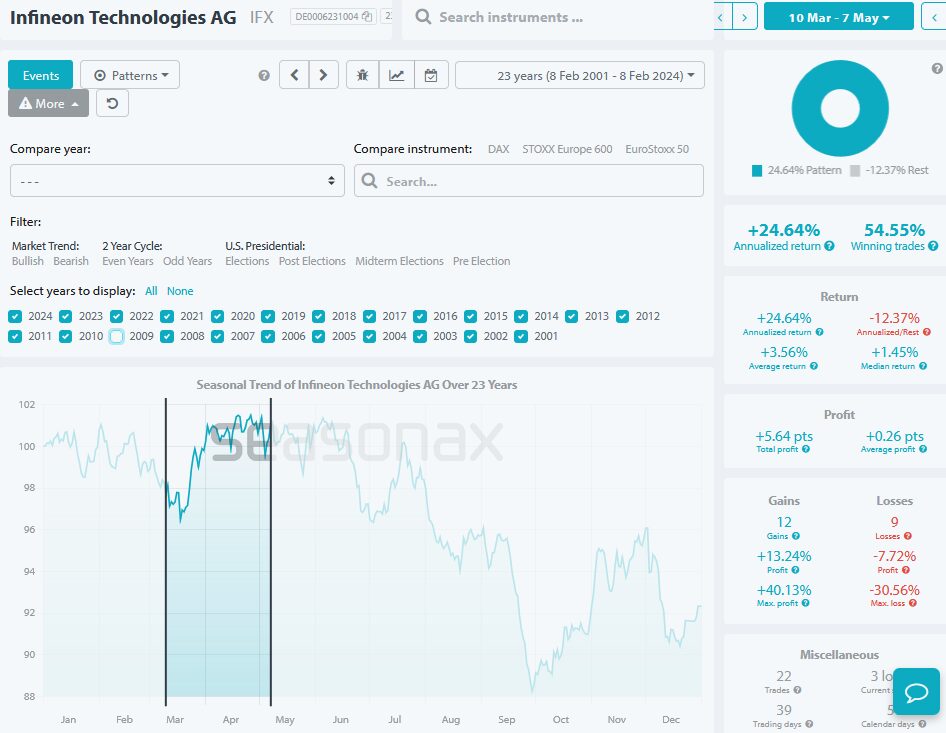Expand the More menu
The image size is (946, 733).
pyautogui.click(x=48, y=103)
